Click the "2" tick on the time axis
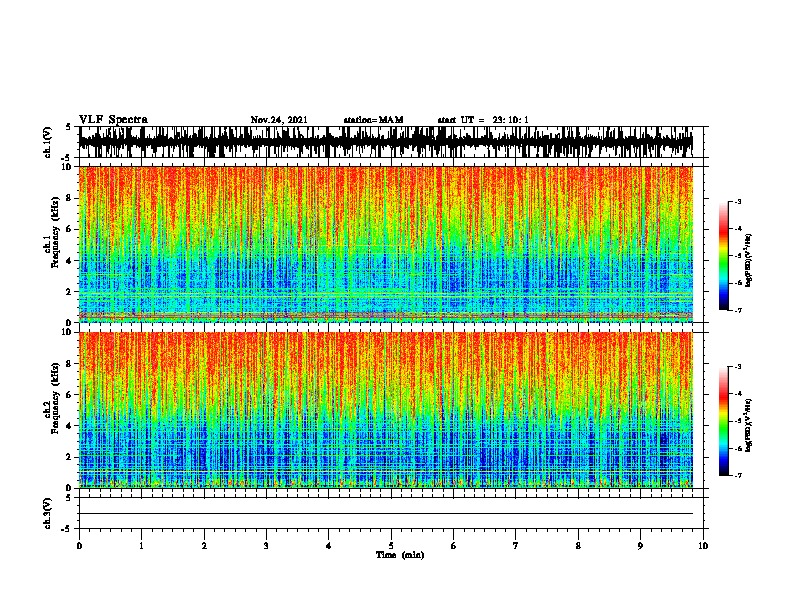 tap(204, 546)
